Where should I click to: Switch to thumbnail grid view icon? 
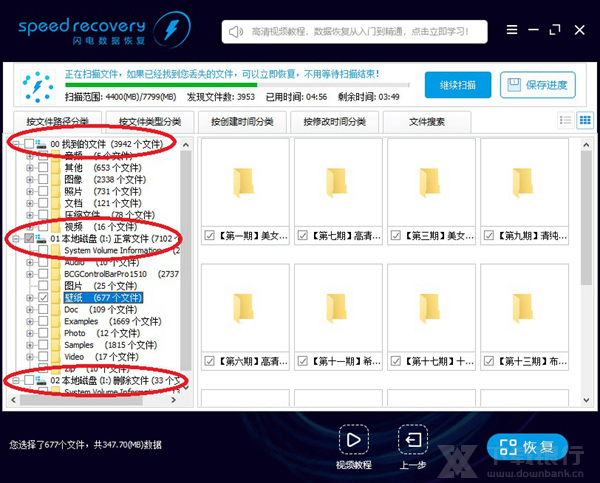(x=585, y=120)
